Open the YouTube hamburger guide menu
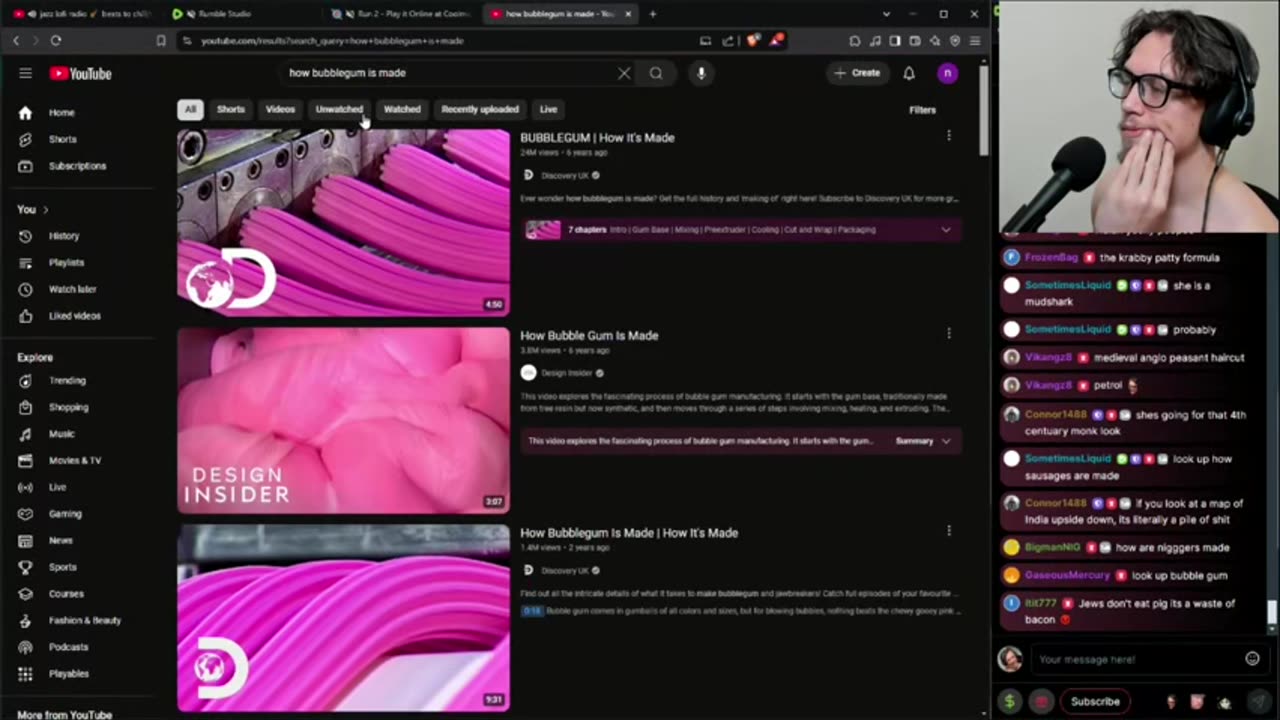 pos(25,73)
